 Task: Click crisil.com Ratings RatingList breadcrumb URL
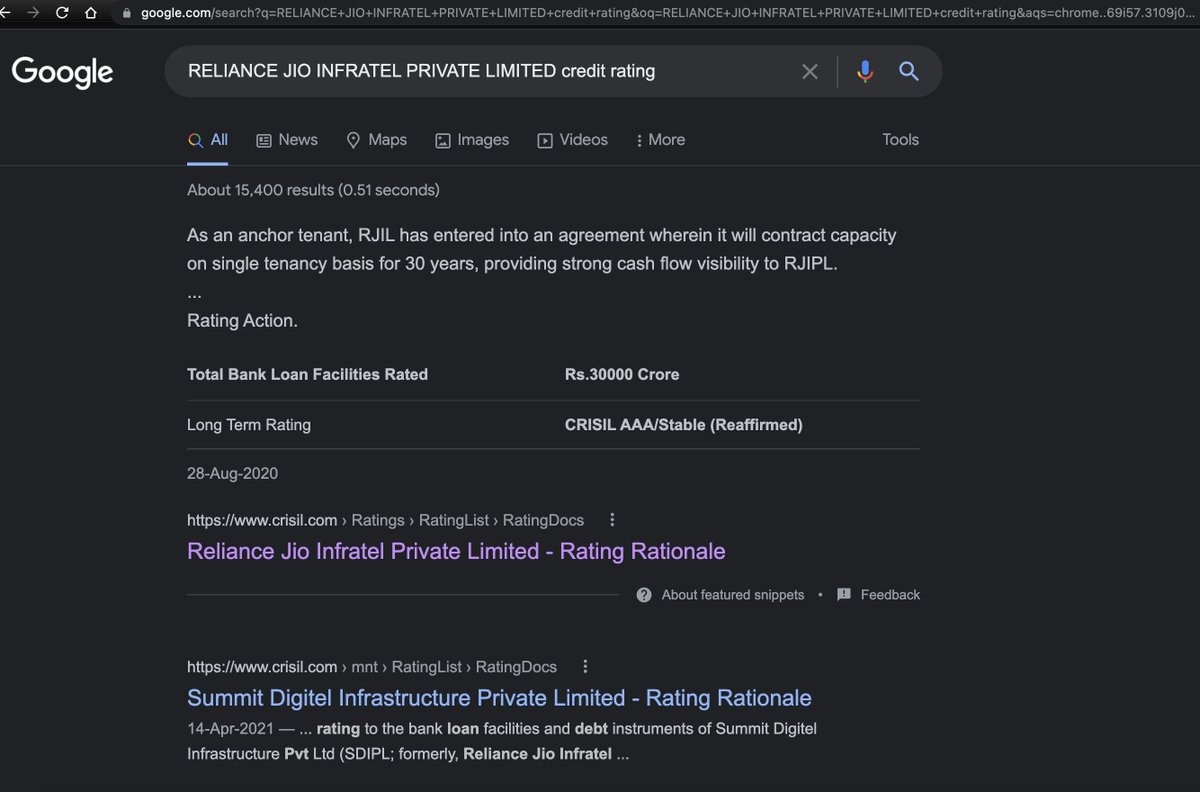385,520
